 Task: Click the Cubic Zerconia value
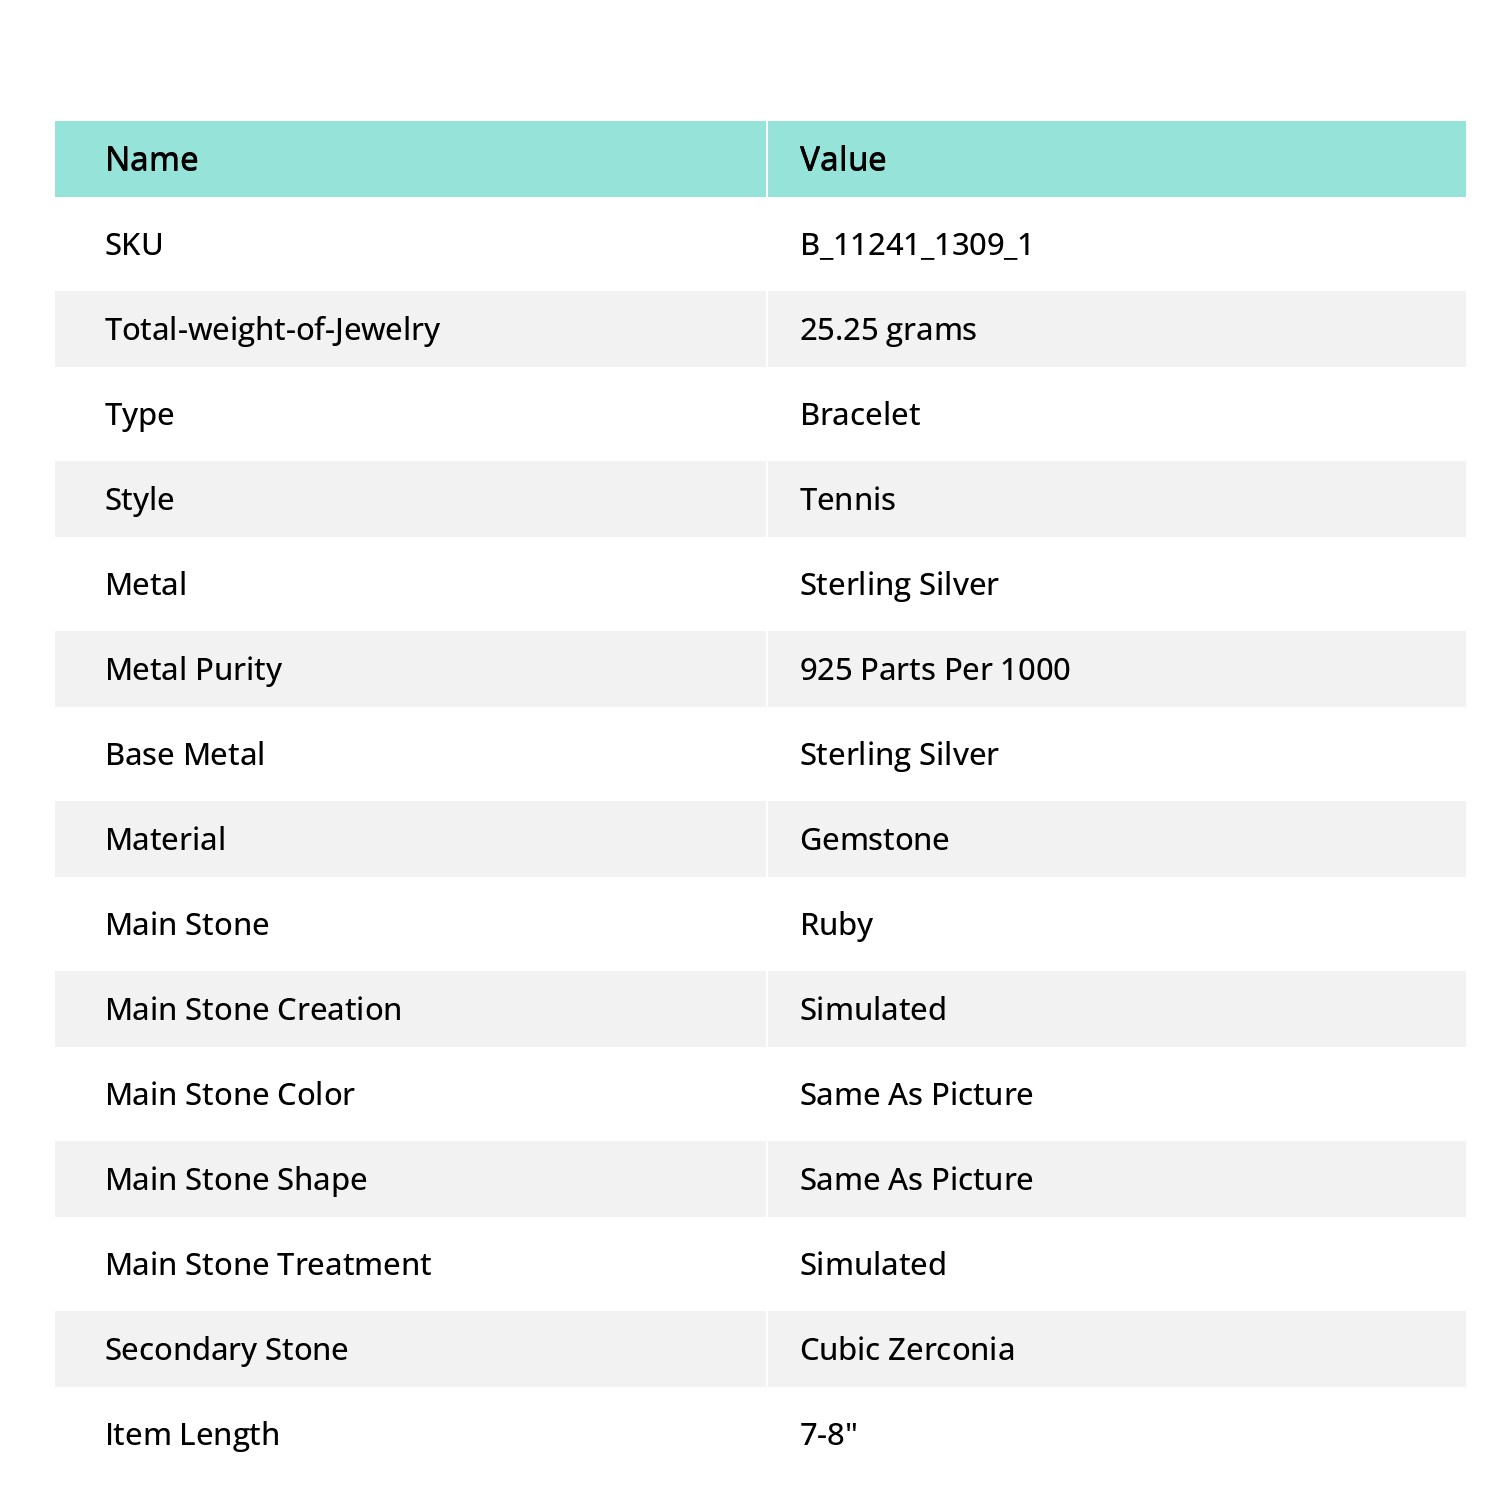(x=908, y=1349)
